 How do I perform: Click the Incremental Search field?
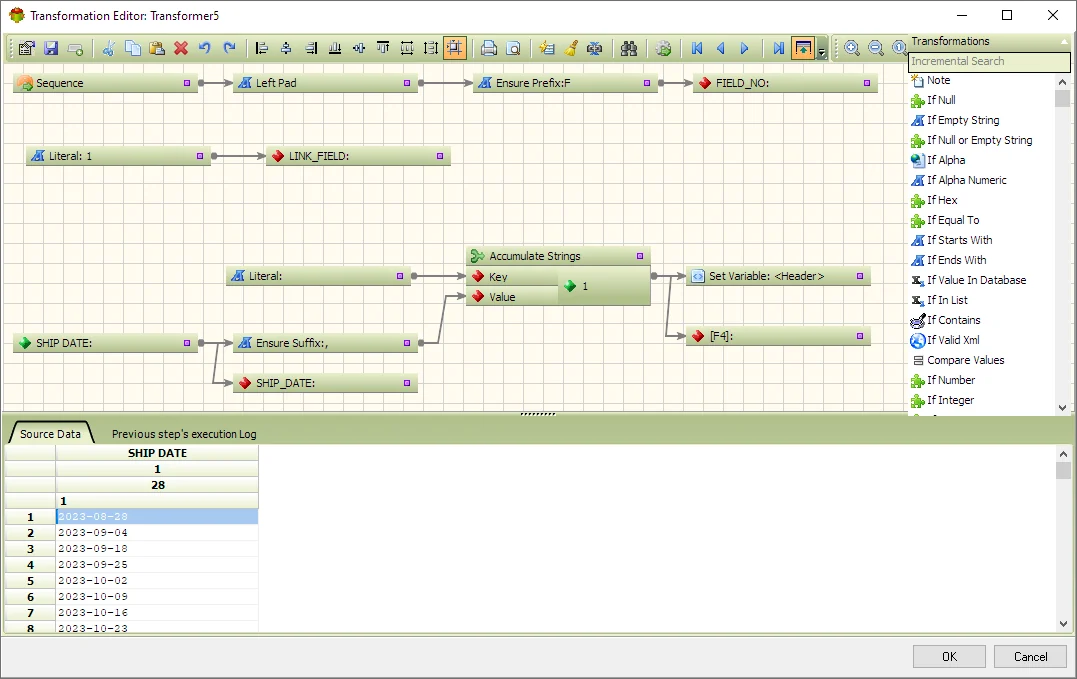(x=989, y=61)
